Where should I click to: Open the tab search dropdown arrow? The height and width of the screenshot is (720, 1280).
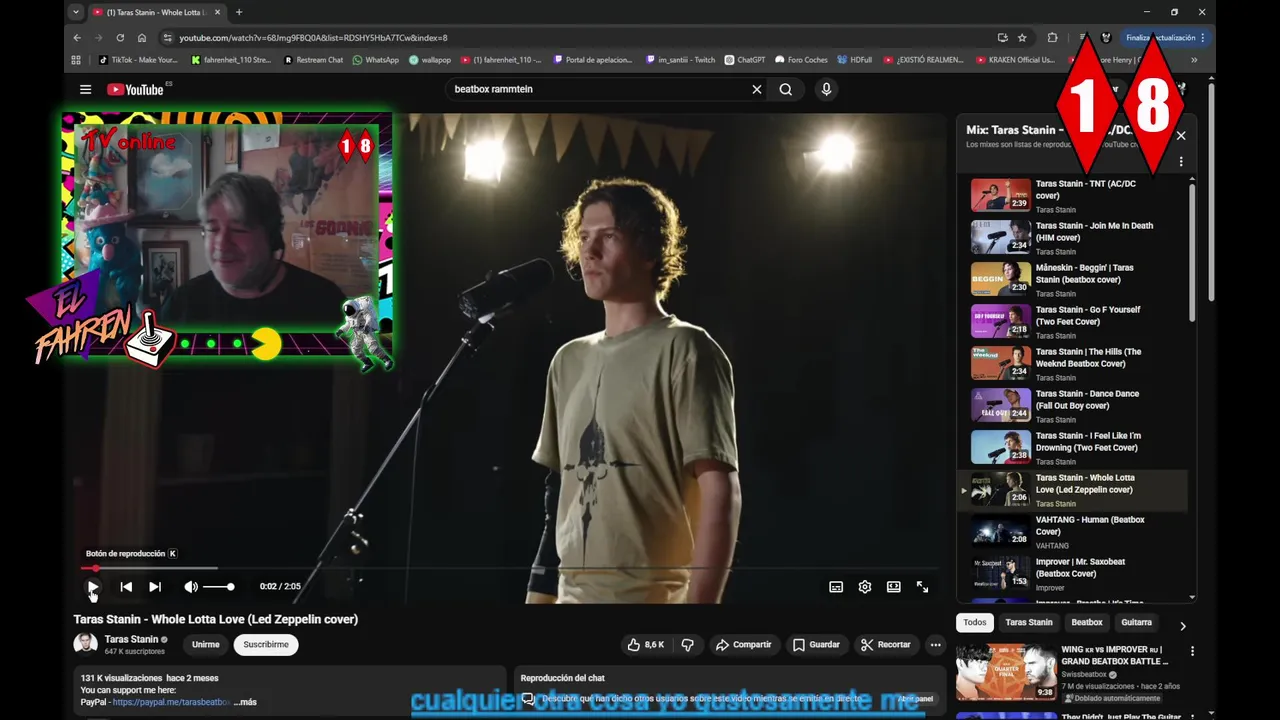tap(76, 12)
